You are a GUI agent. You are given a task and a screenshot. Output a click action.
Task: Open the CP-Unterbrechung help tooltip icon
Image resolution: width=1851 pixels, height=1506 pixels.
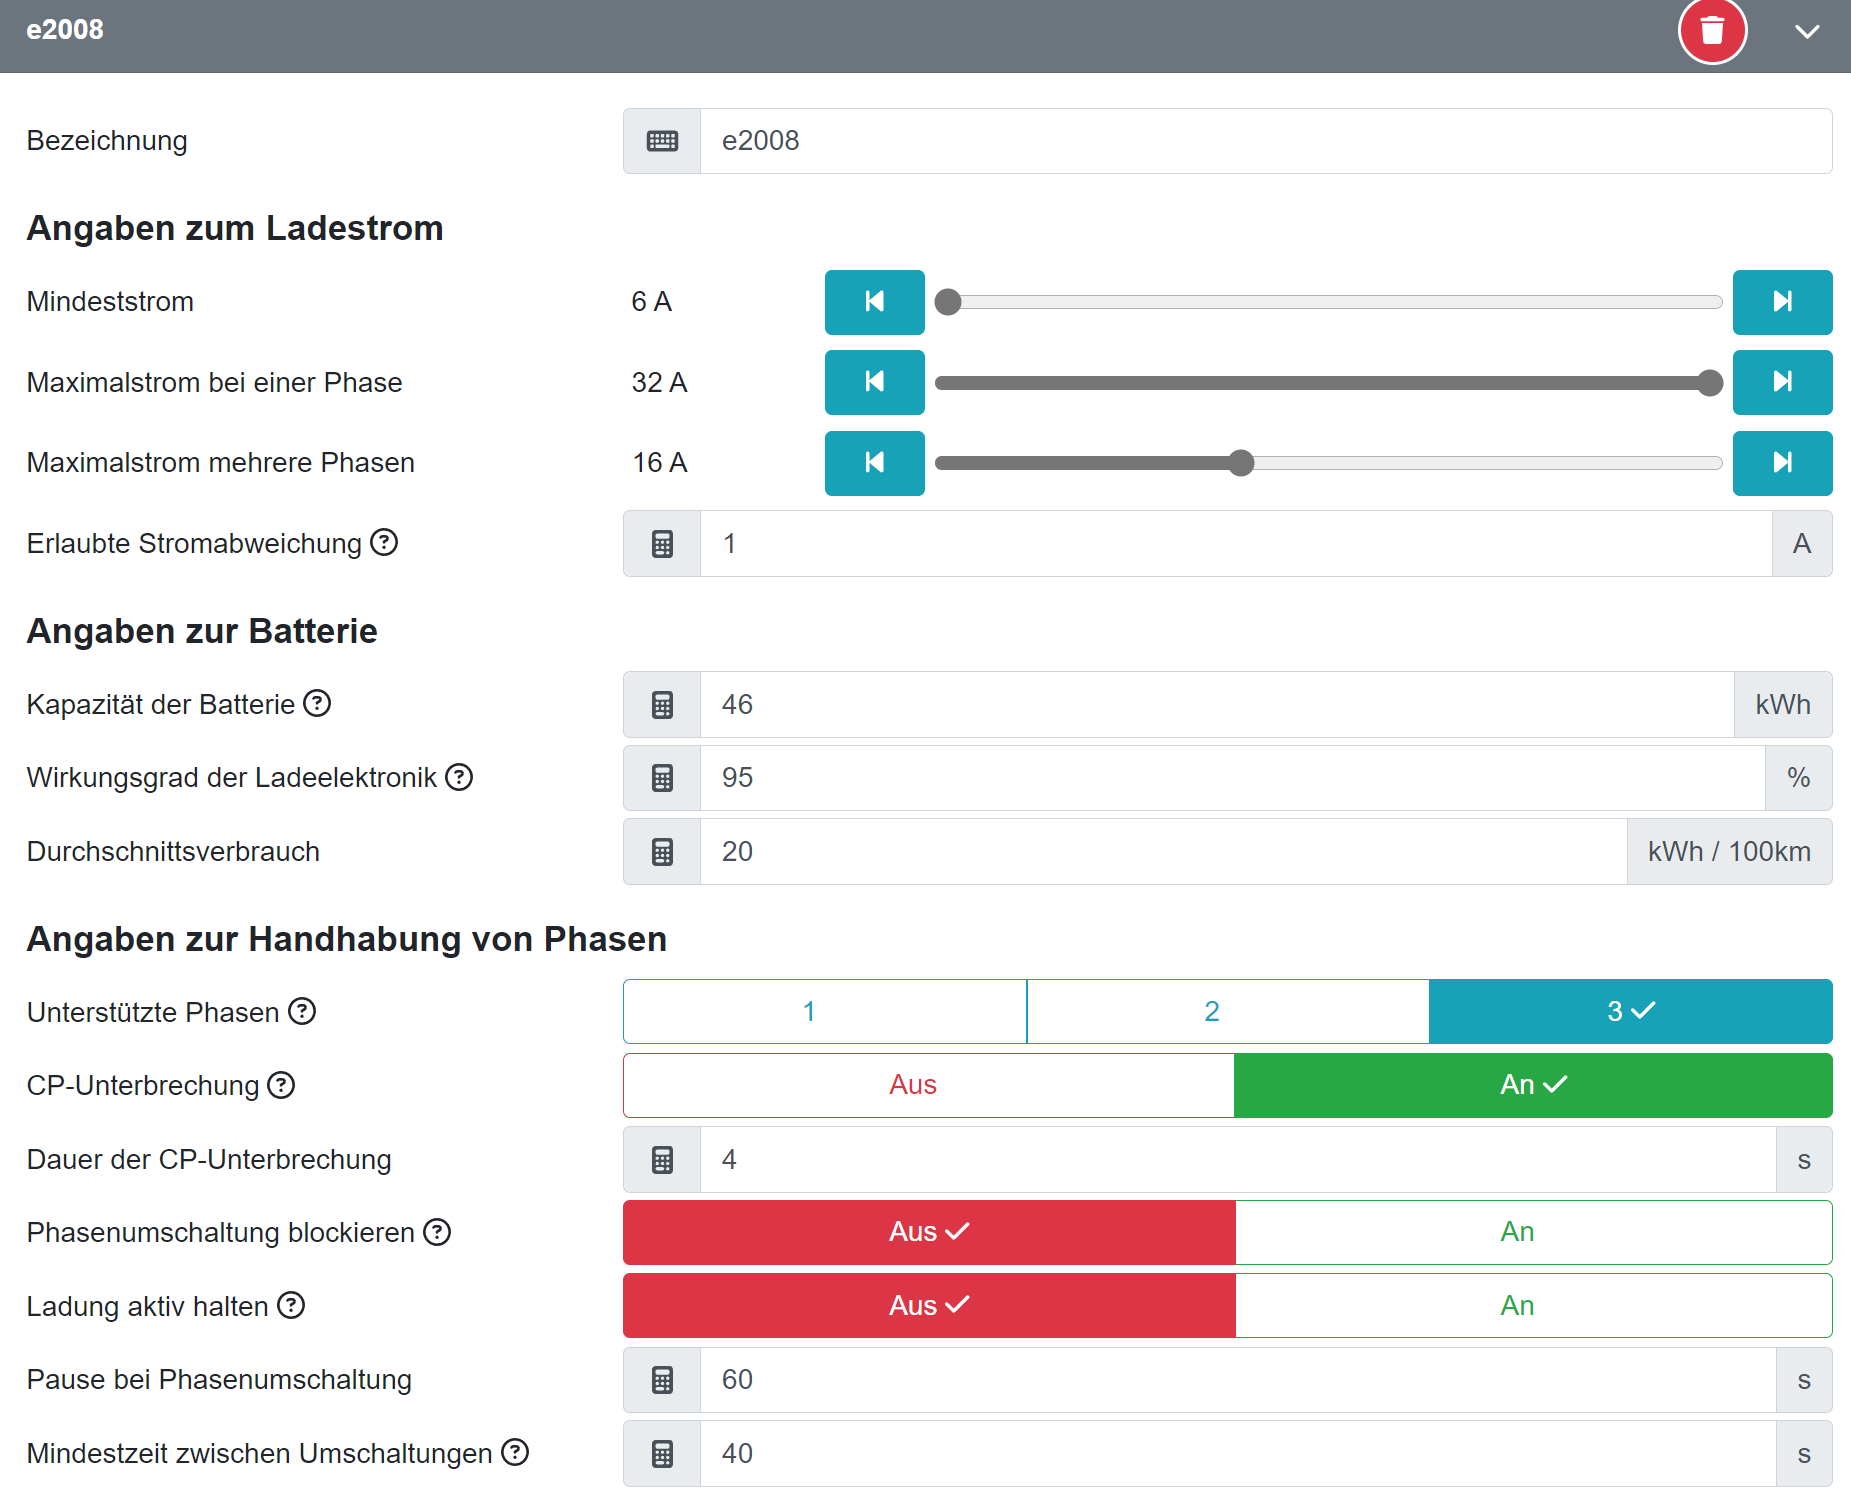[282, 1085]
